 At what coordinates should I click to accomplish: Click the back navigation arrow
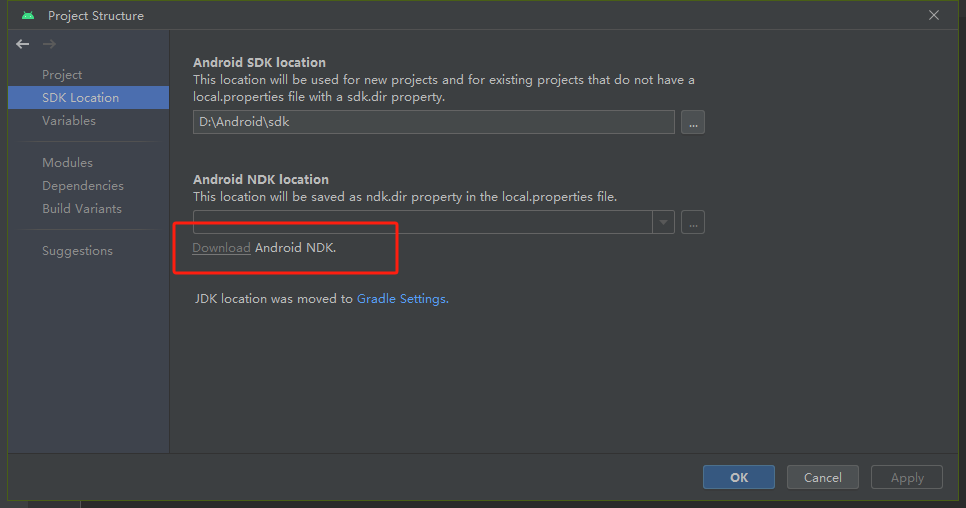coord(23,44)
